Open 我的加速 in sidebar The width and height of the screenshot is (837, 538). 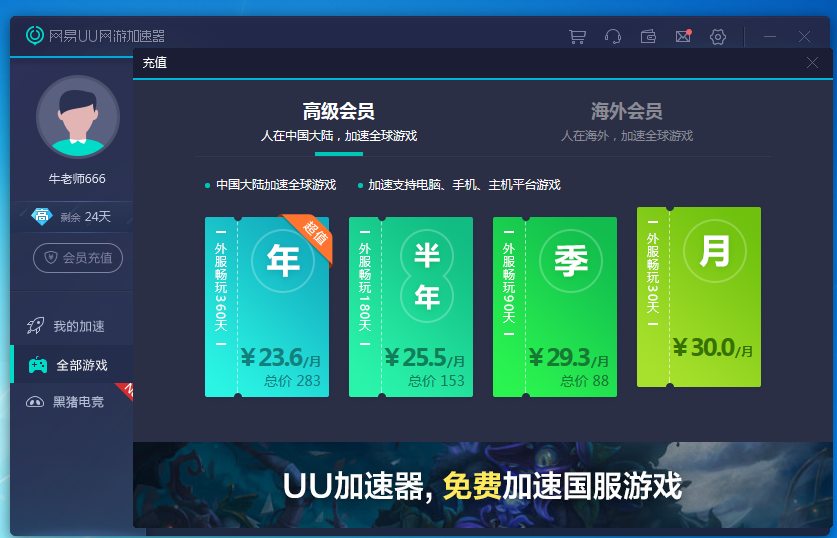click(x=72, y=326)
